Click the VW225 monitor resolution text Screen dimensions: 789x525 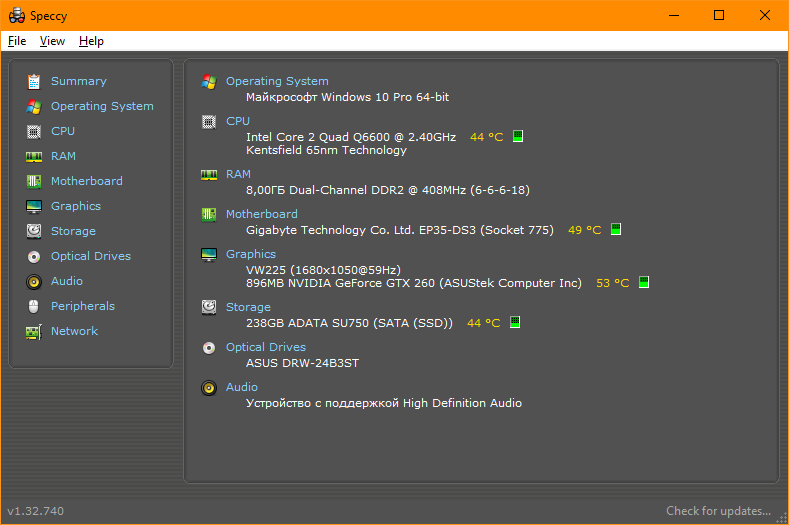click(323, 270)
